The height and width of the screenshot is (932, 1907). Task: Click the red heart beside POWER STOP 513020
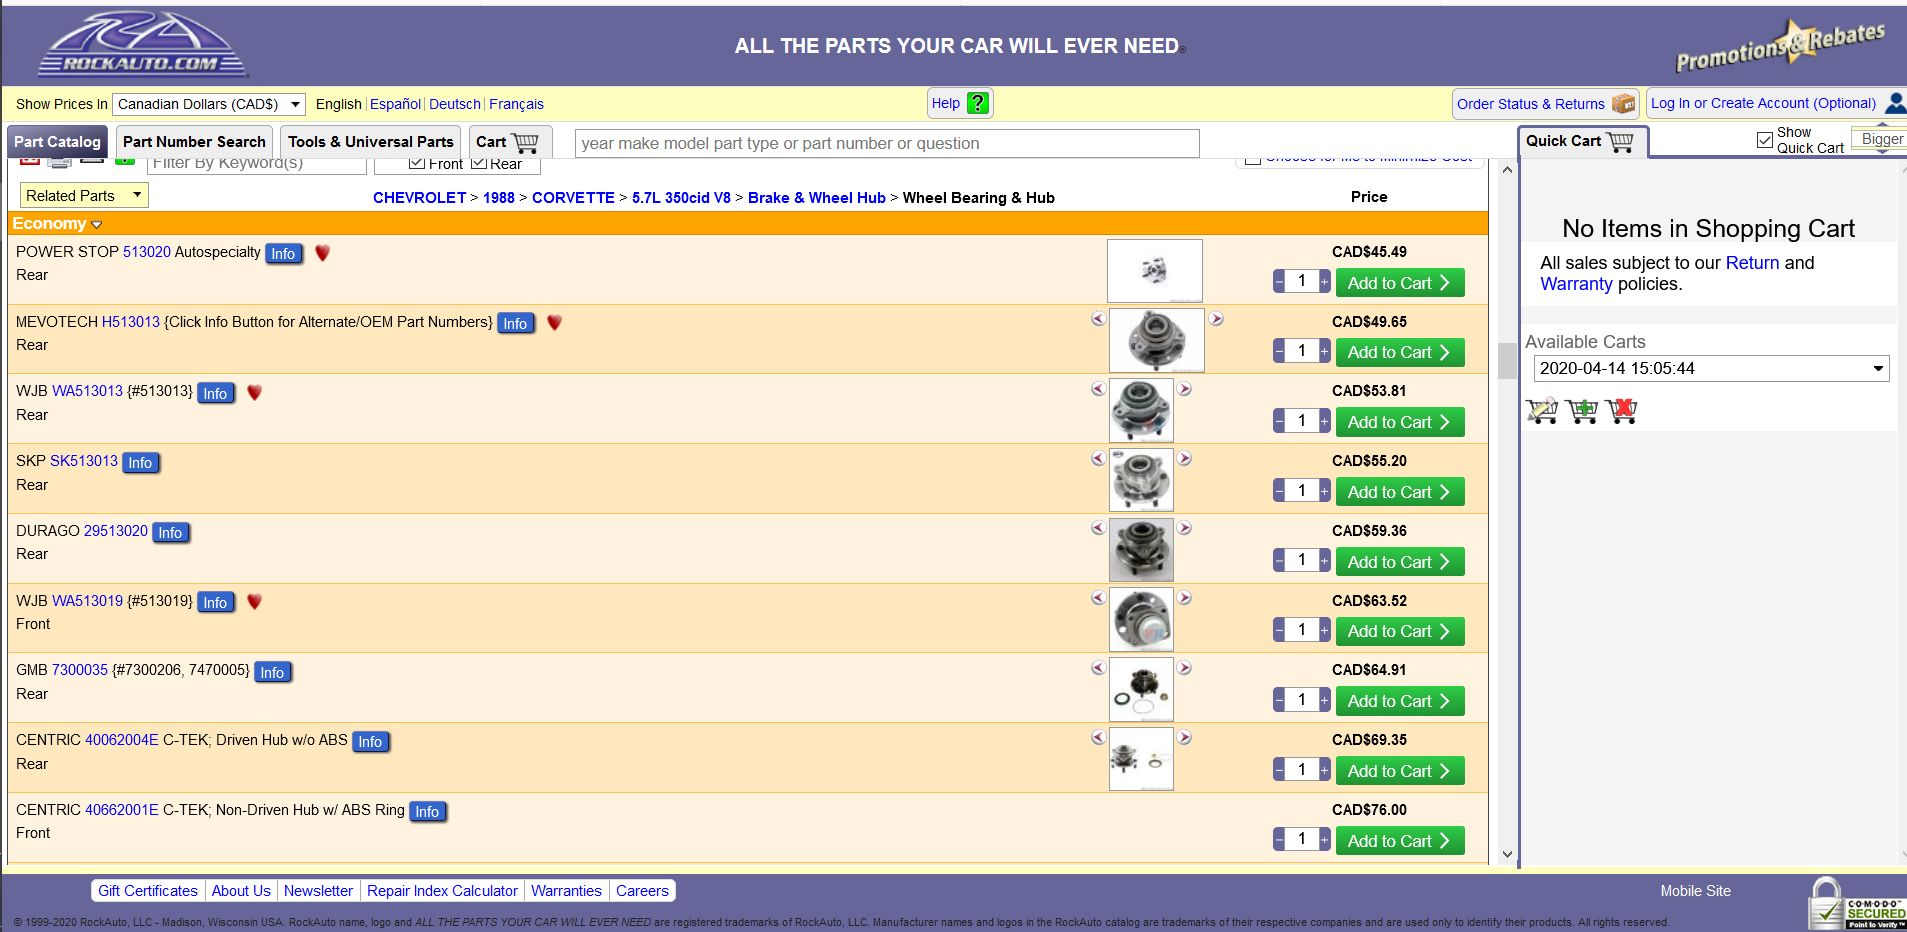322,253
